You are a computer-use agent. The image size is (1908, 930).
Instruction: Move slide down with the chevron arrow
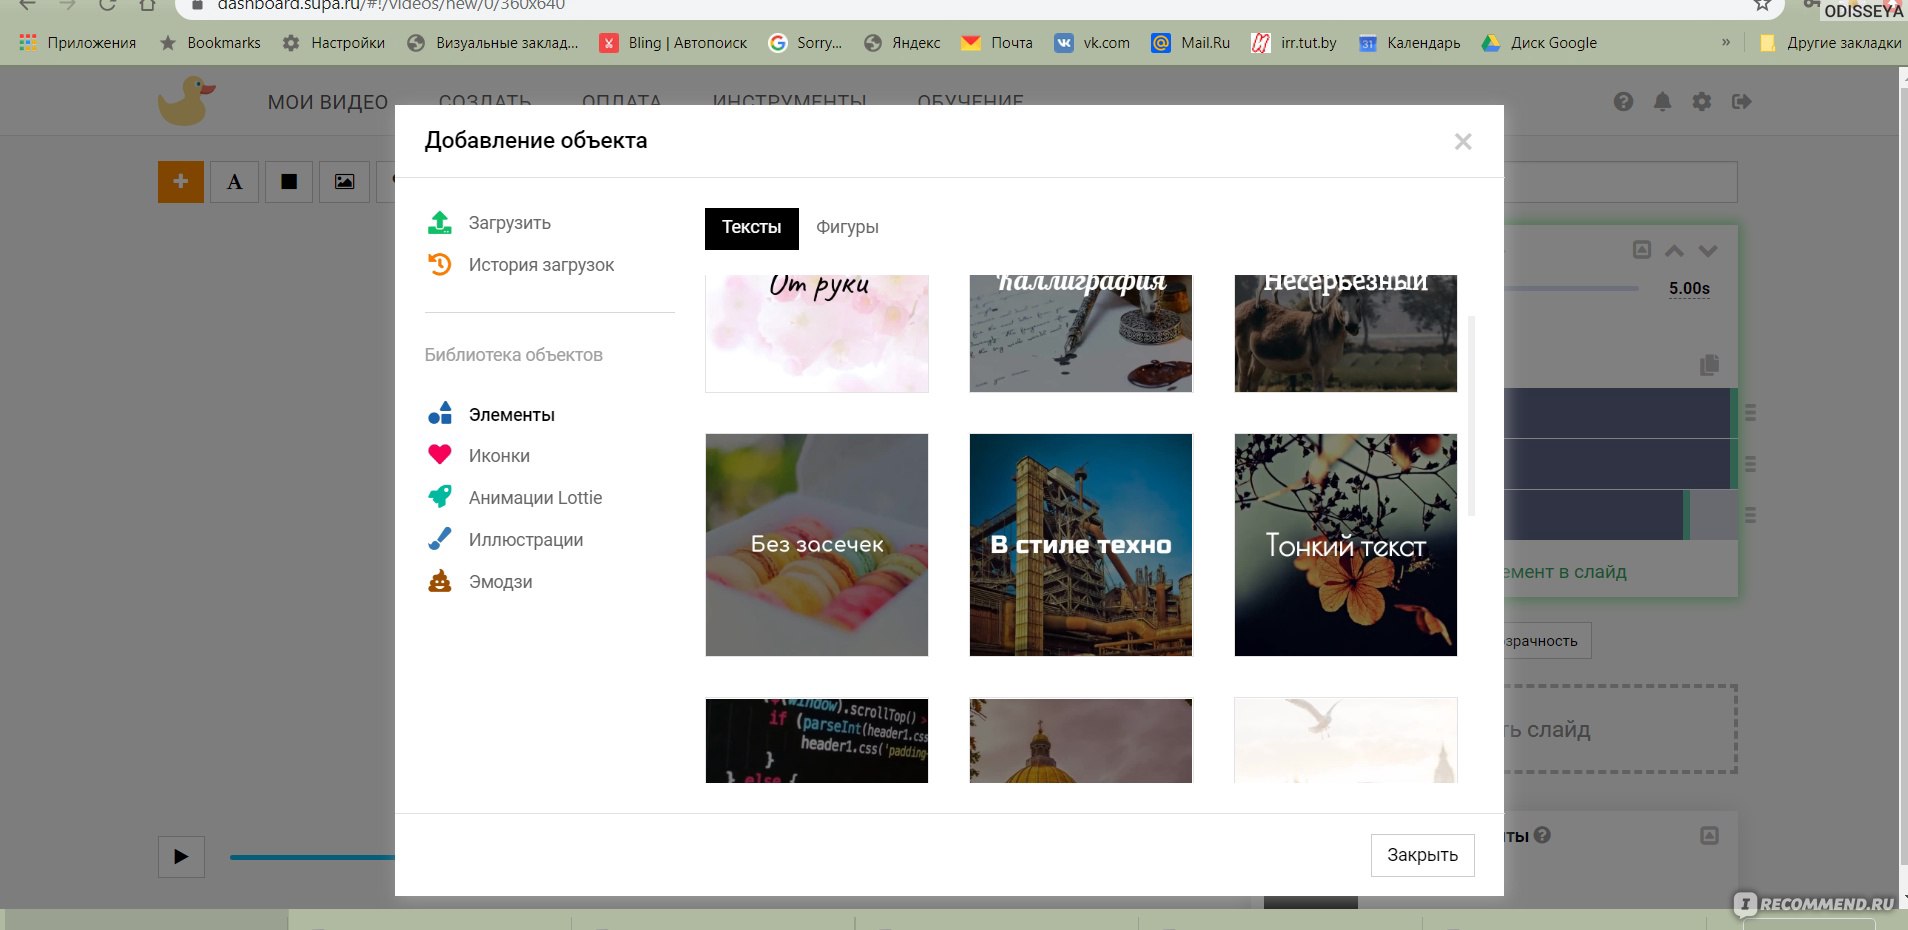[x=1708, y=251]
